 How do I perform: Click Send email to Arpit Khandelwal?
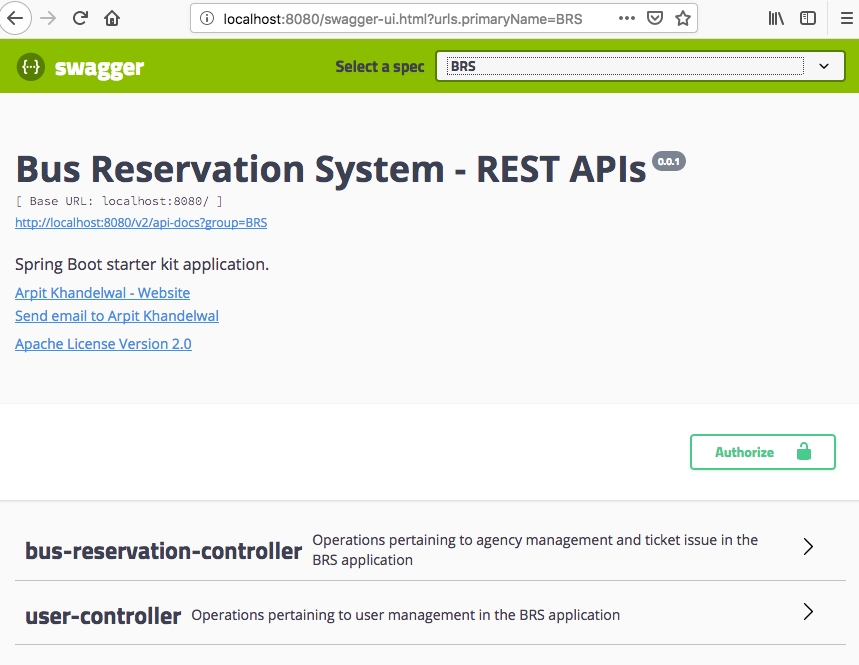click(x=117, y=316)
